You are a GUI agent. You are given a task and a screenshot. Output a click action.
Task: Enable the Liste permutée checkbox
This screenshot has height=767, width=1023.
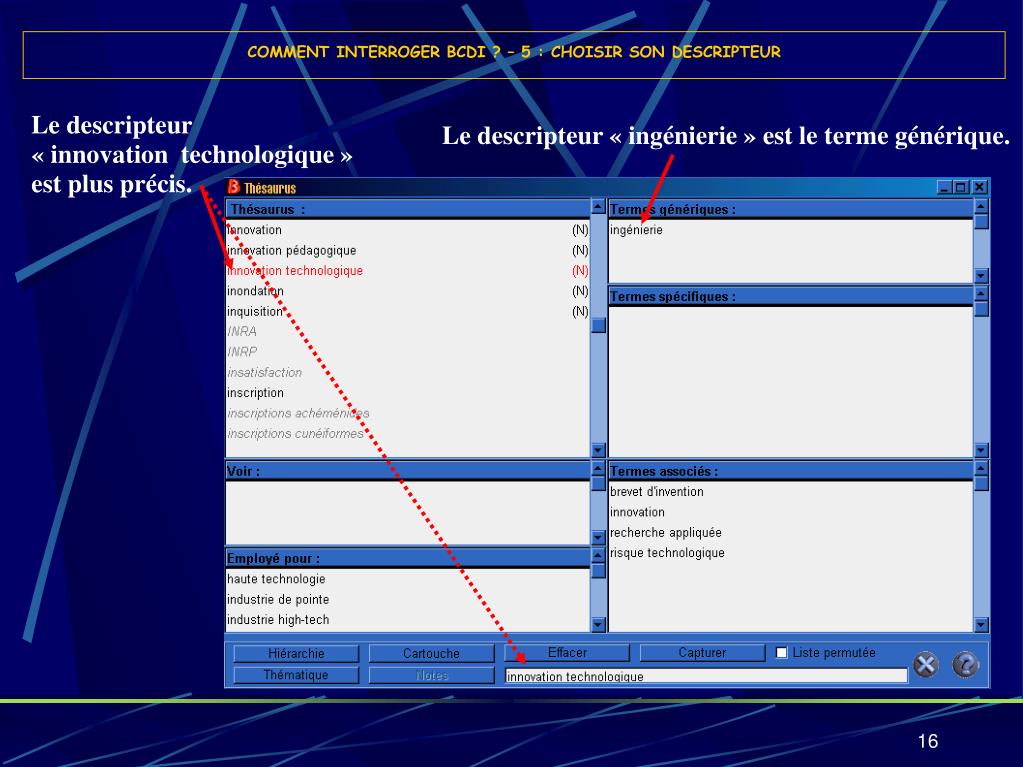point(781,652)
